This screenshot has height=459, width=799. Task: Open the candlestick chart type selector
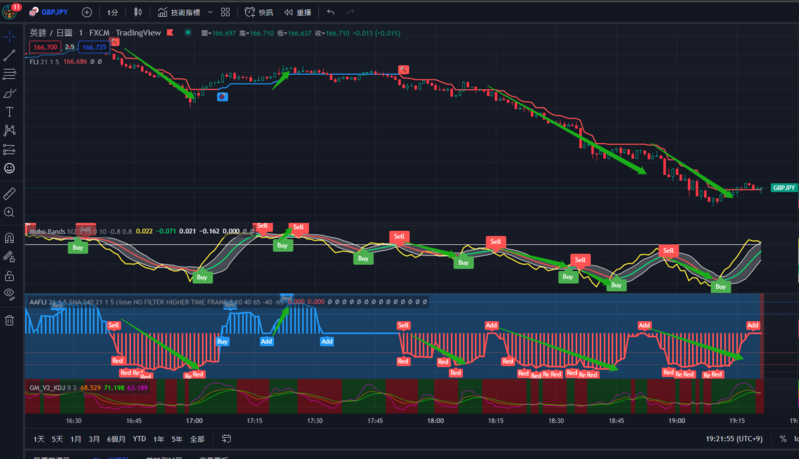pos(138,12)
